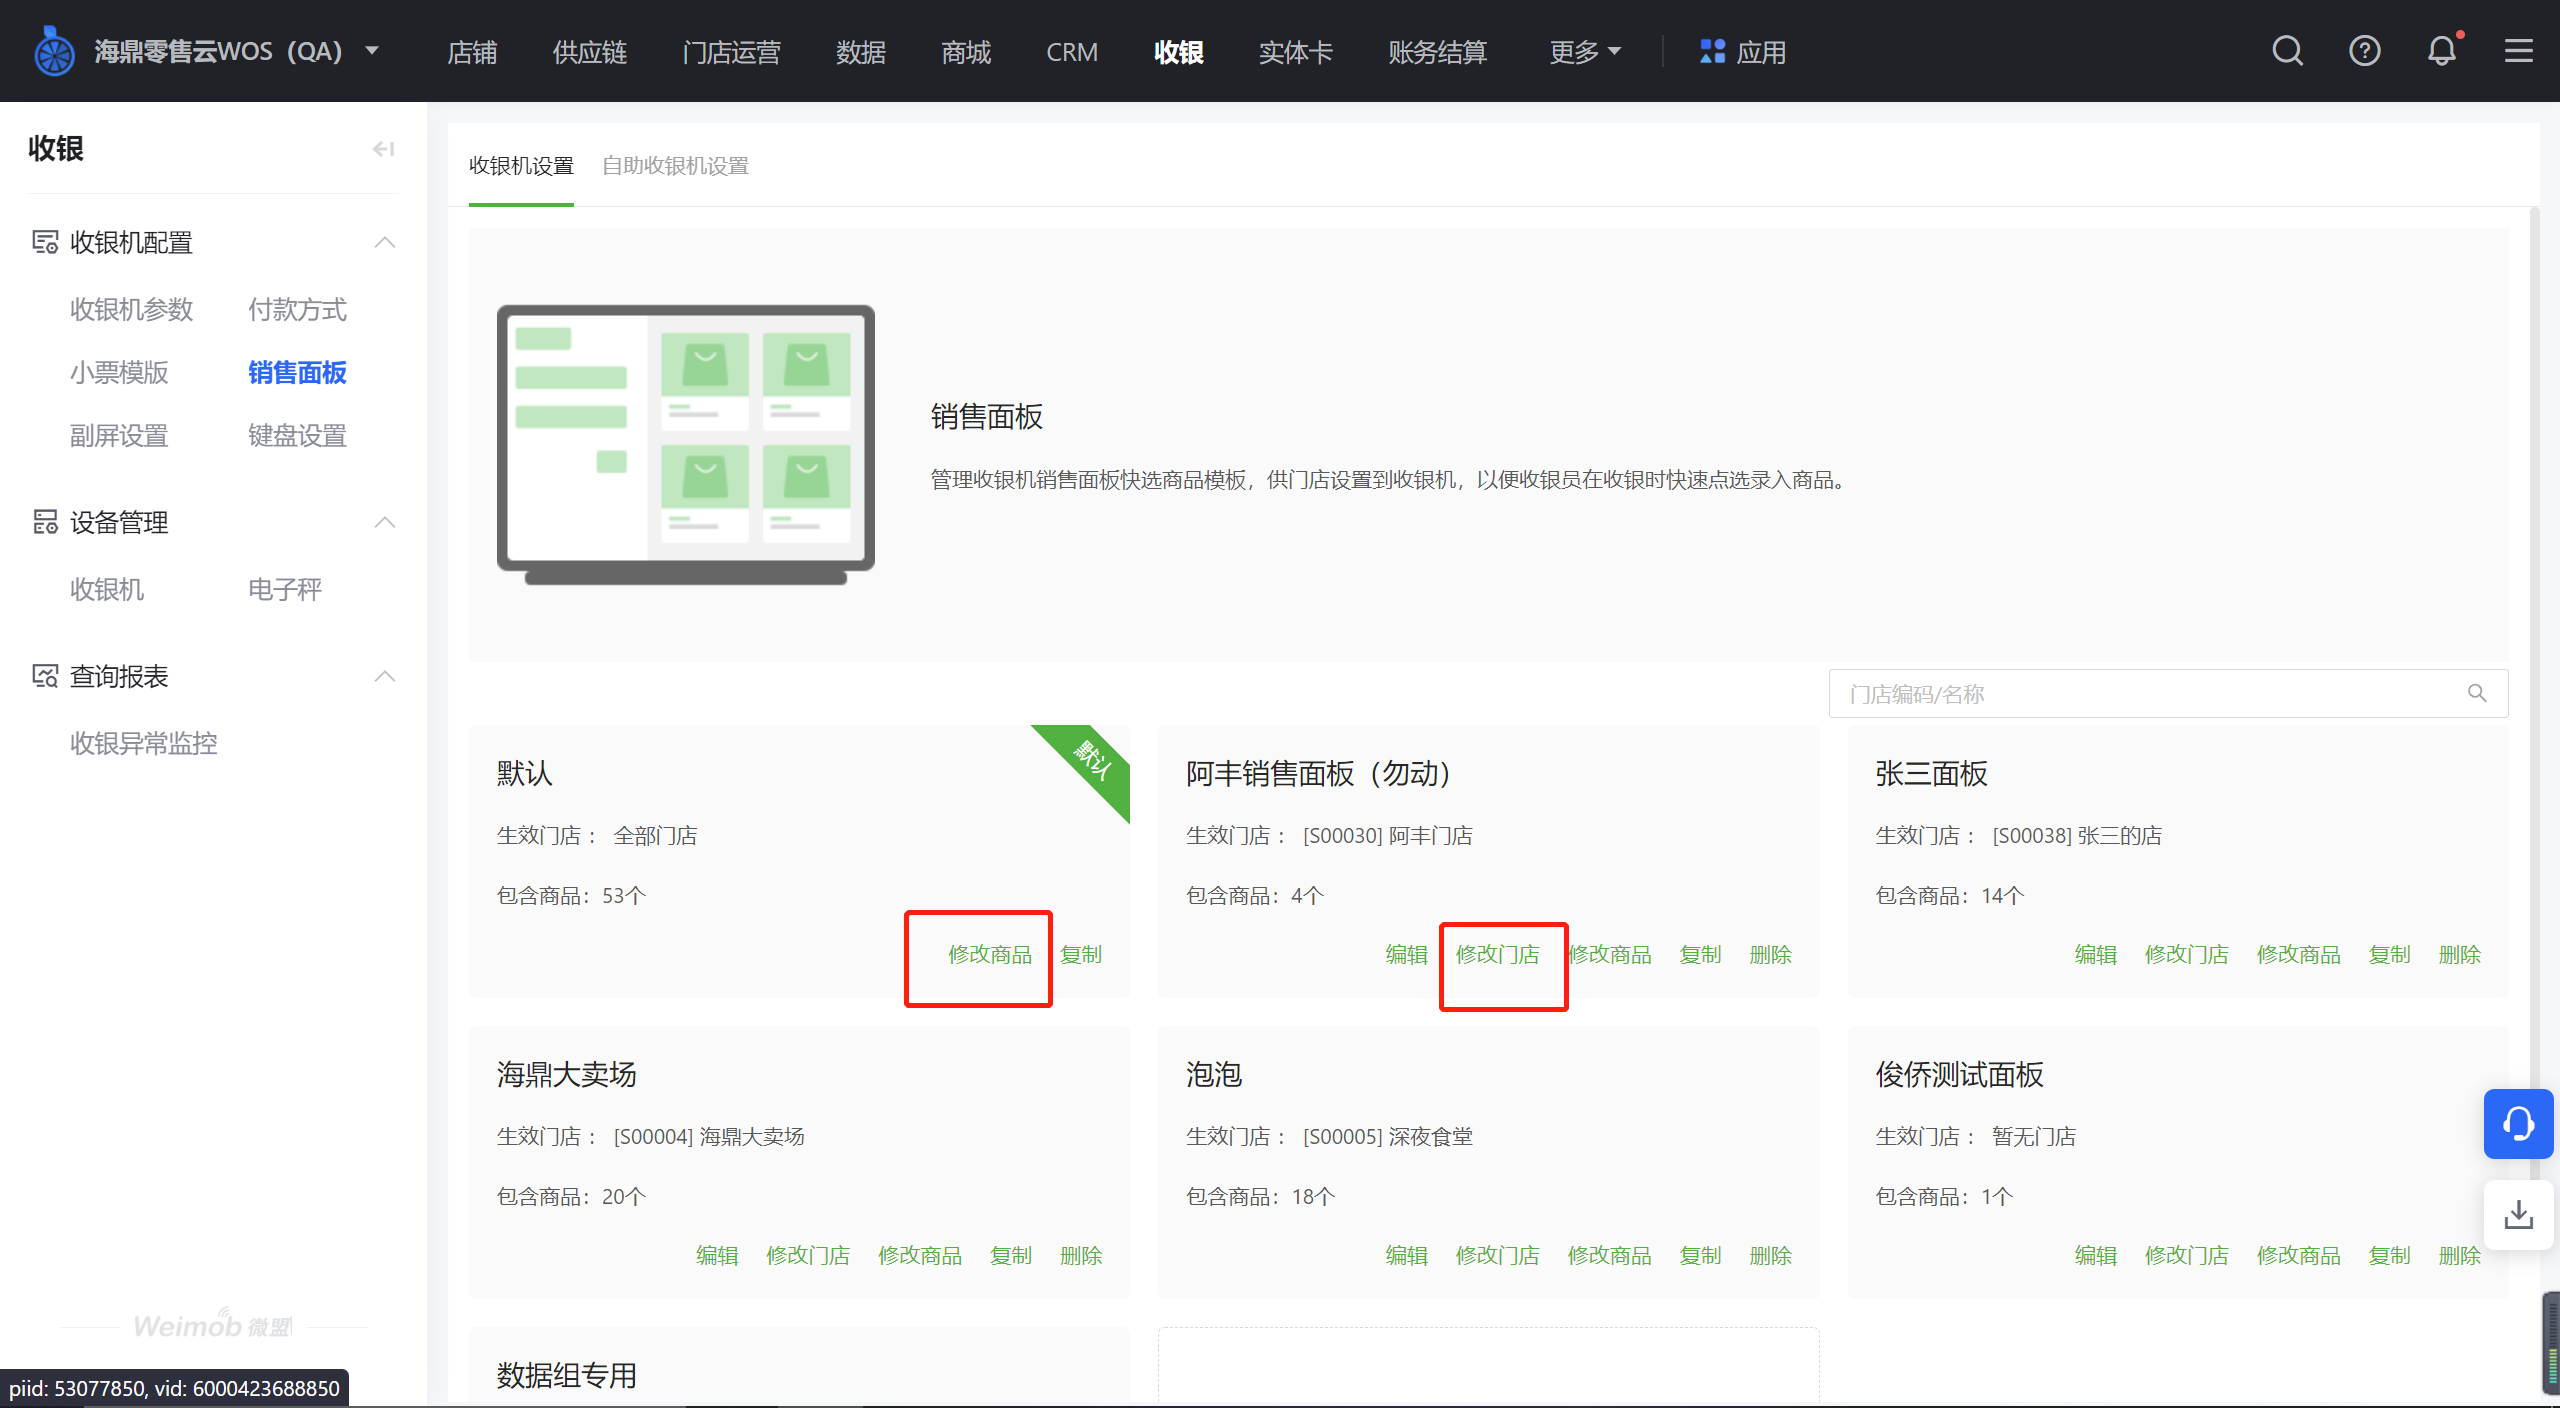Click 编辑 on 阿丰销售面板 card
The height and width of the screenshot is (1408, 2560).
point(1406,955)
